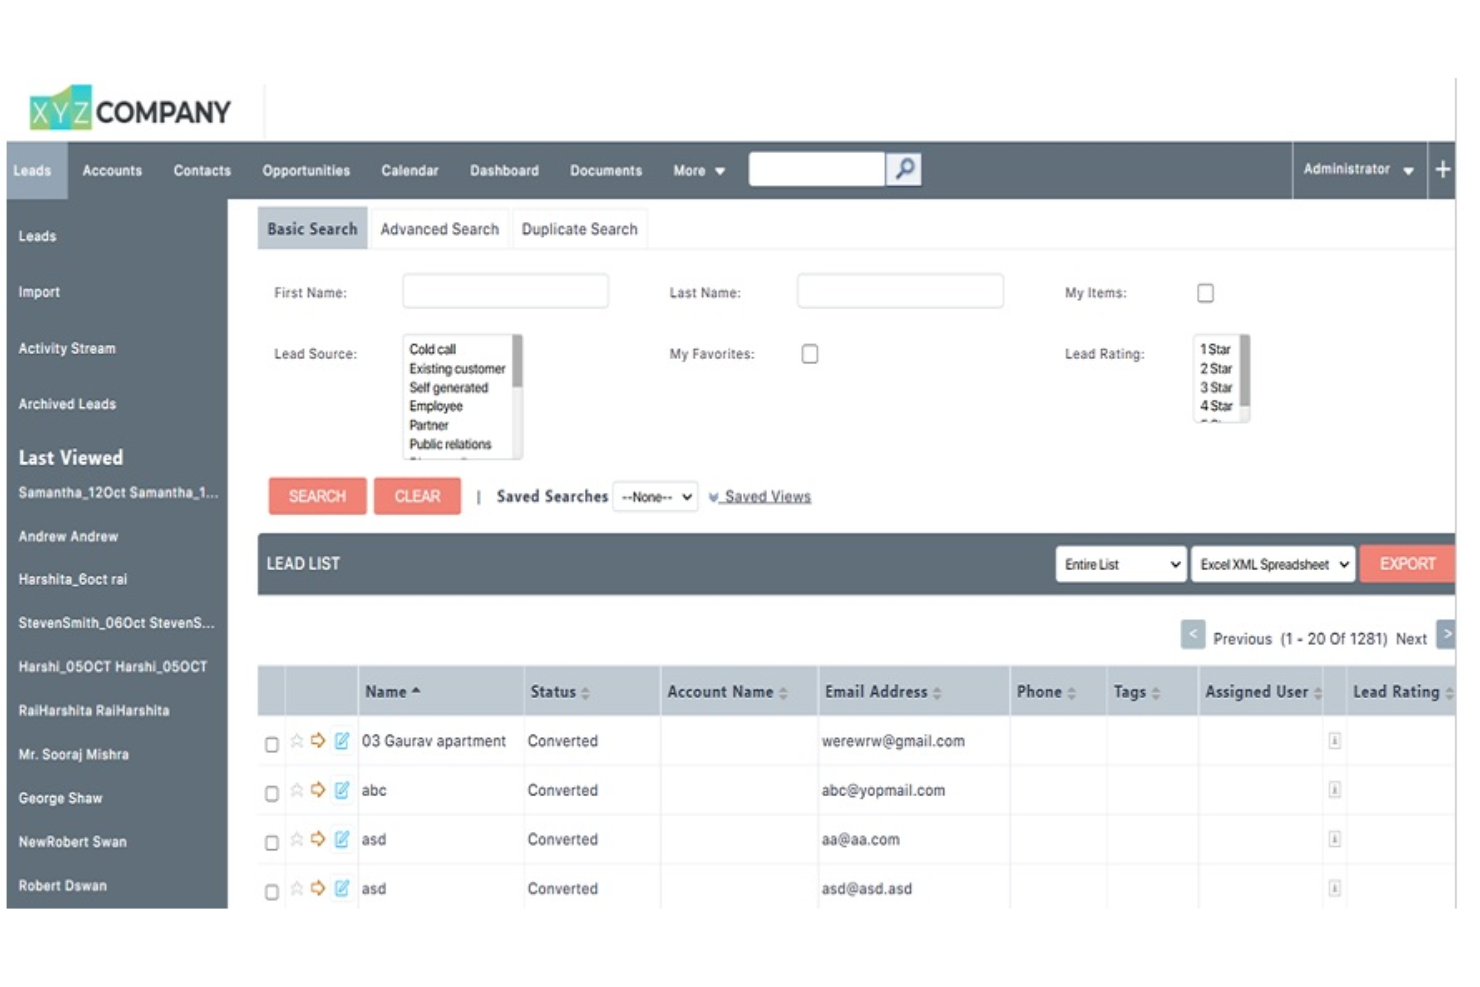Open Dashboard in top navbar
Viewport: 1480px width, 987px height.
[x=504, y=171]
